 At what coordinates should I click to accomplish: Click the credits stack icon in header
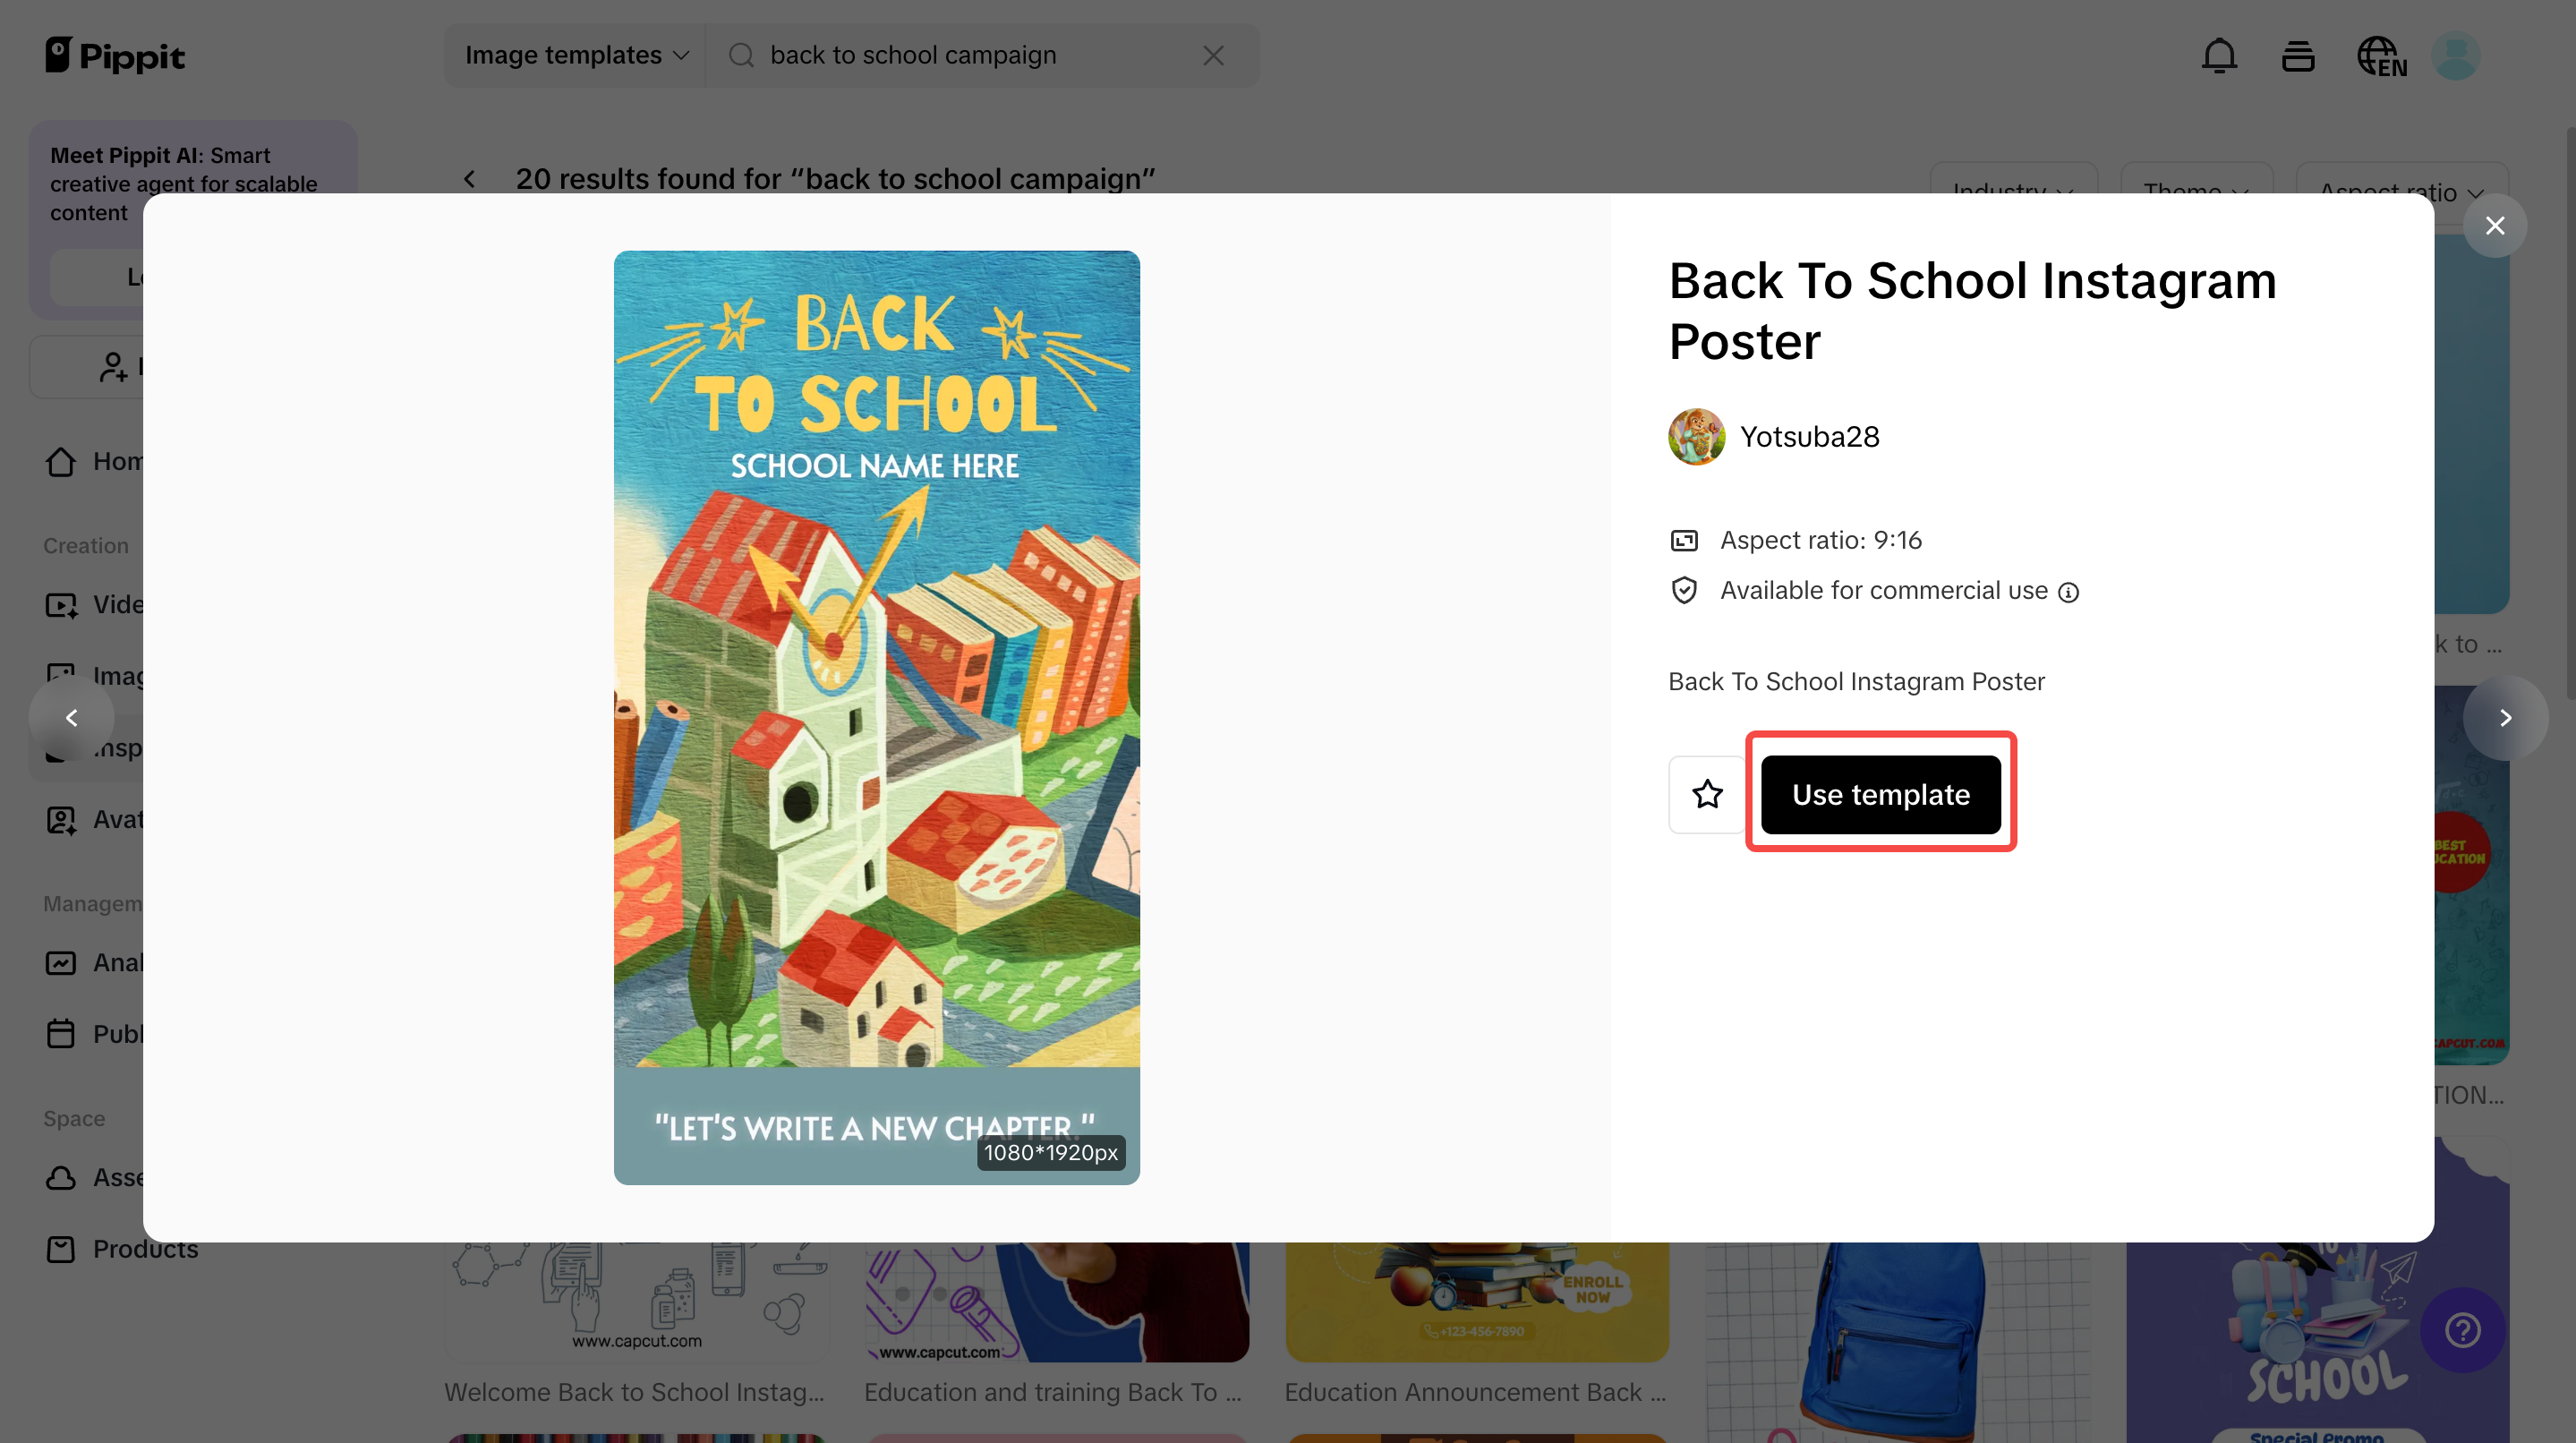point(2297,56)
